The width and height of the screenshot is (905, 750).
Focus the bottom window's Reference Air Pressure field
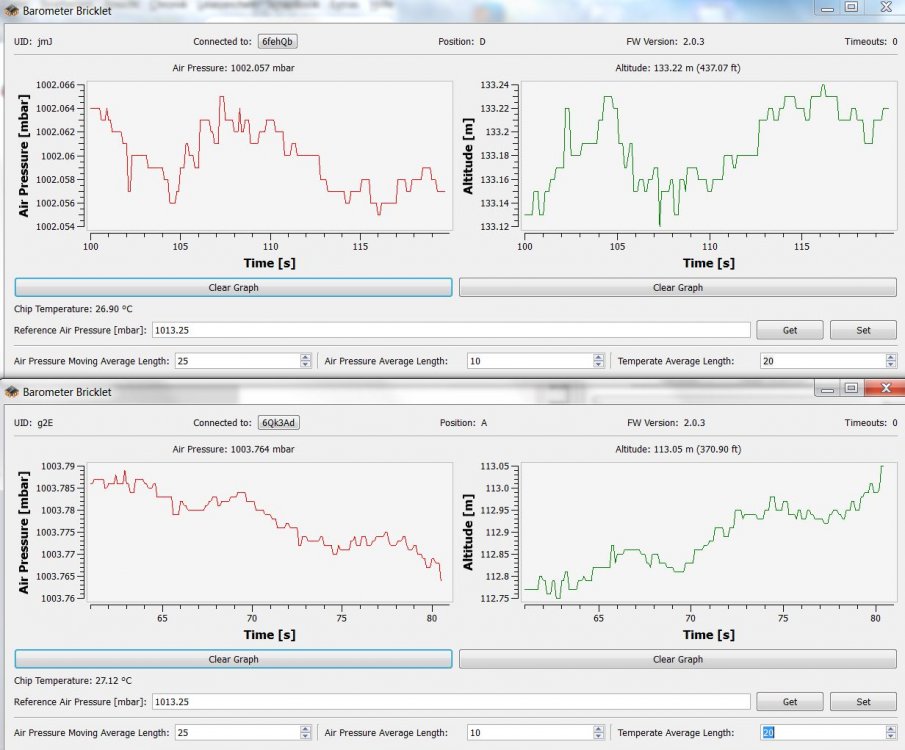[450, 702]
